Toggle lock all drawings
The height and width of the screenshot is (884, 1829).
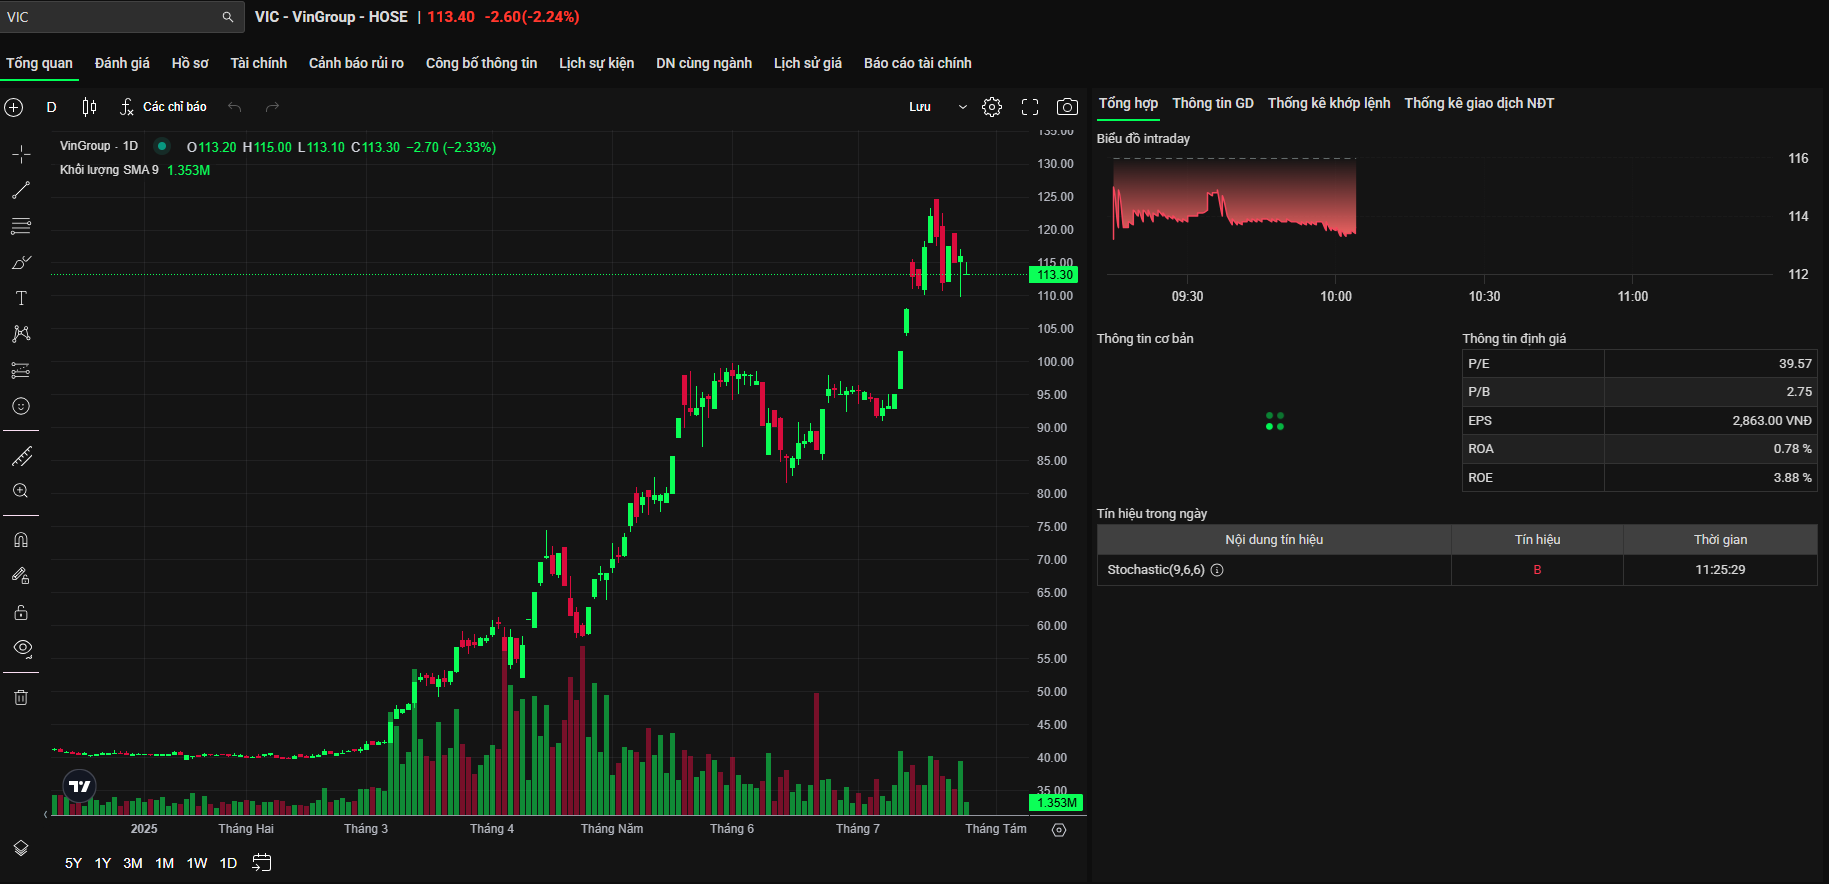pos(21,612)
